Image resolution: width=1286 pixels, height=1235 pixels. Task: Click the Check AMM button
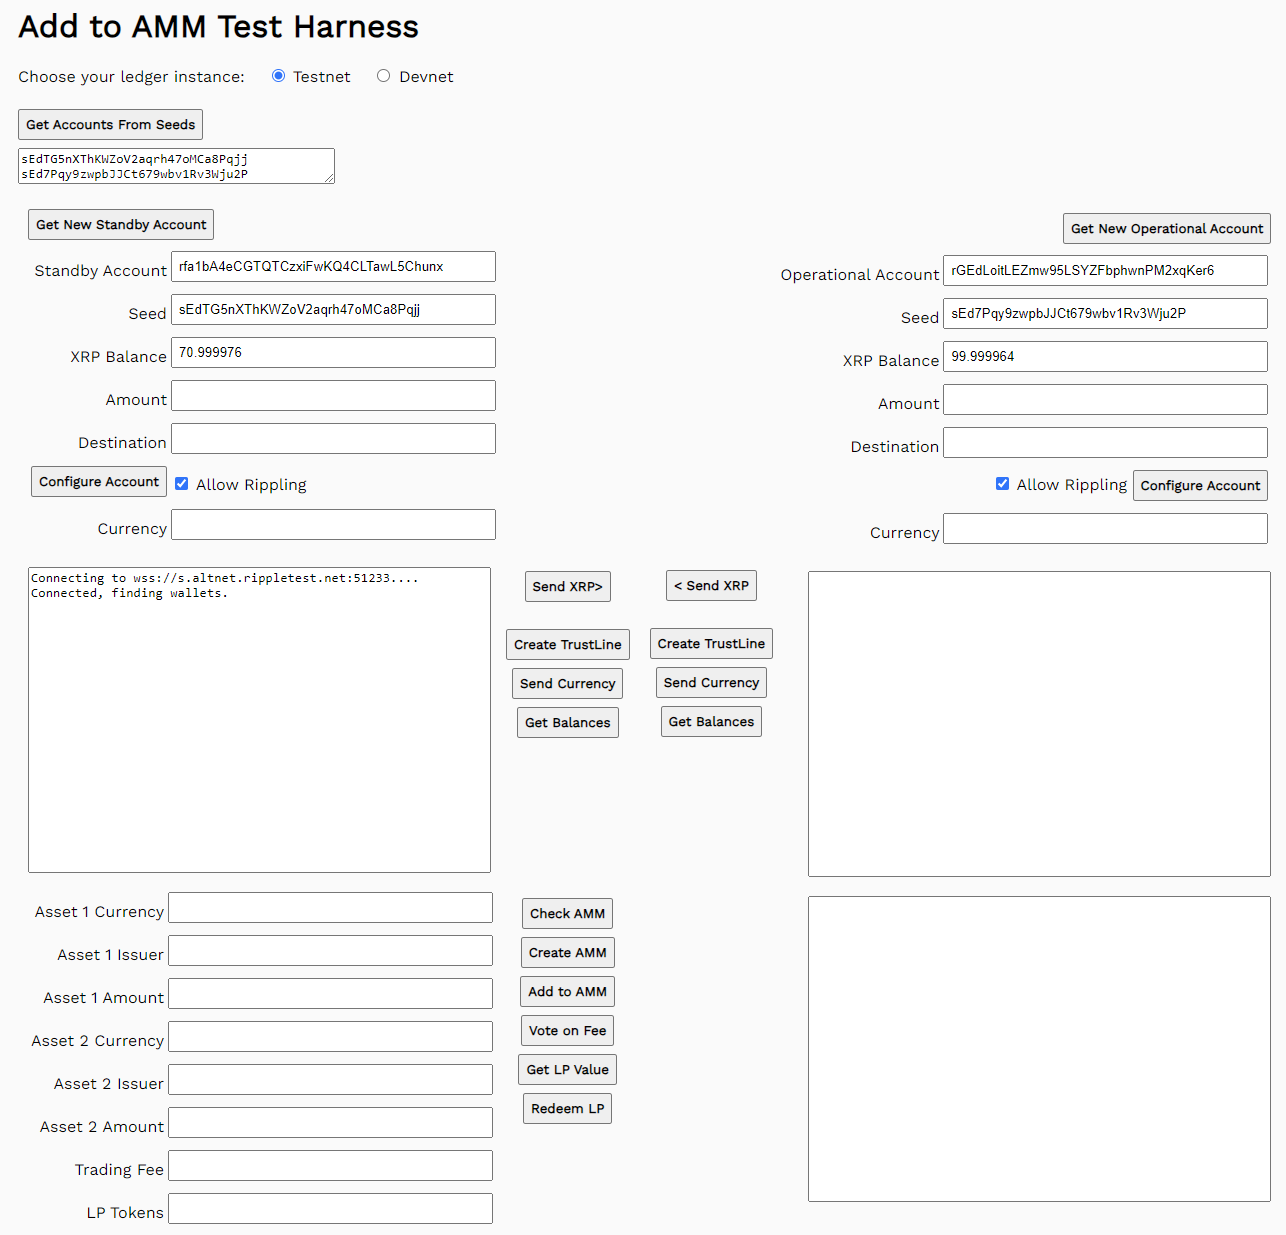point(567,913)
